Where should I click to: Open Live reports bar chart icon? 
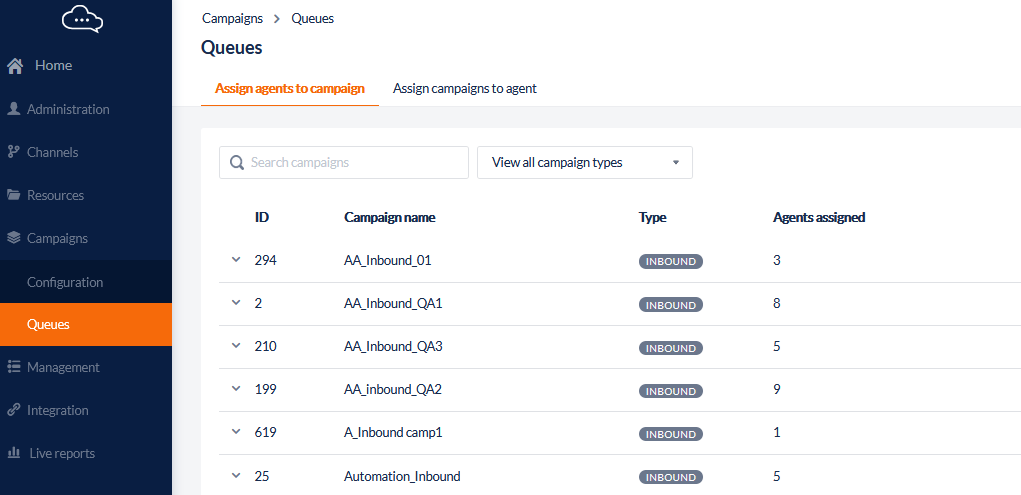tap(13, 453)
